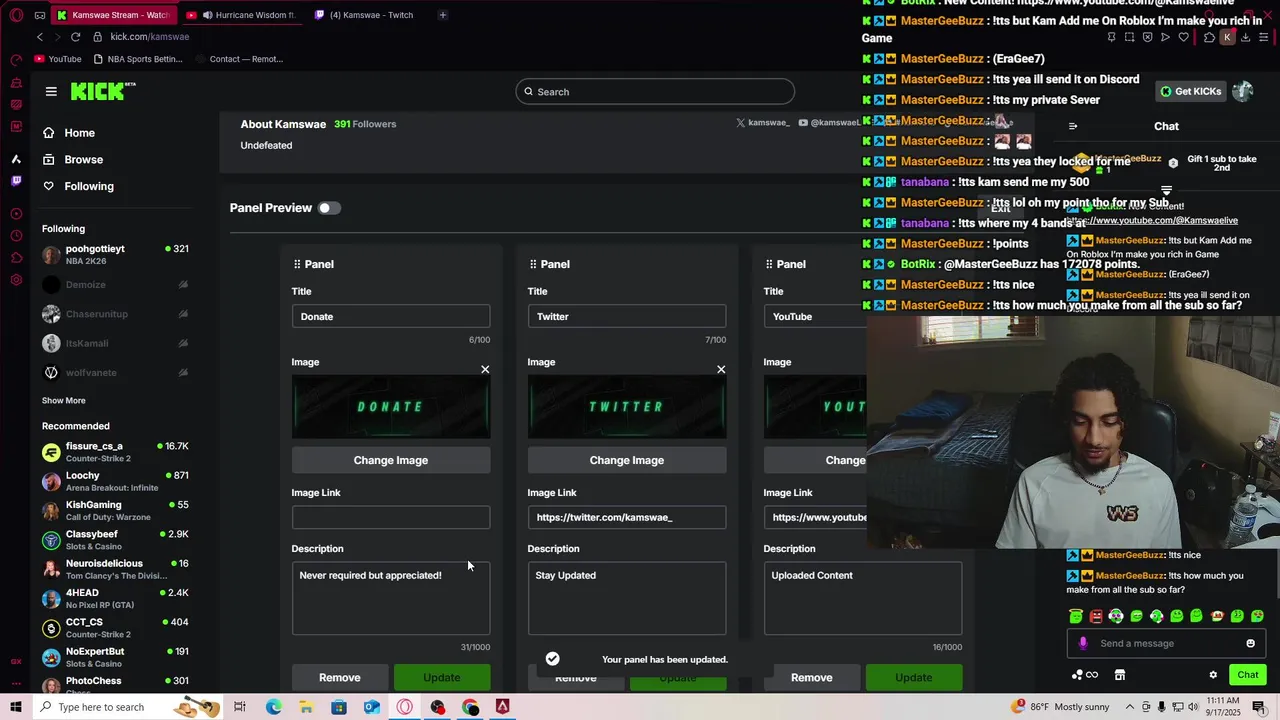Screen dimensions: 1280x720
Task: Click the TWITTER banner thumbnail
Action: (x=627, y=407)
